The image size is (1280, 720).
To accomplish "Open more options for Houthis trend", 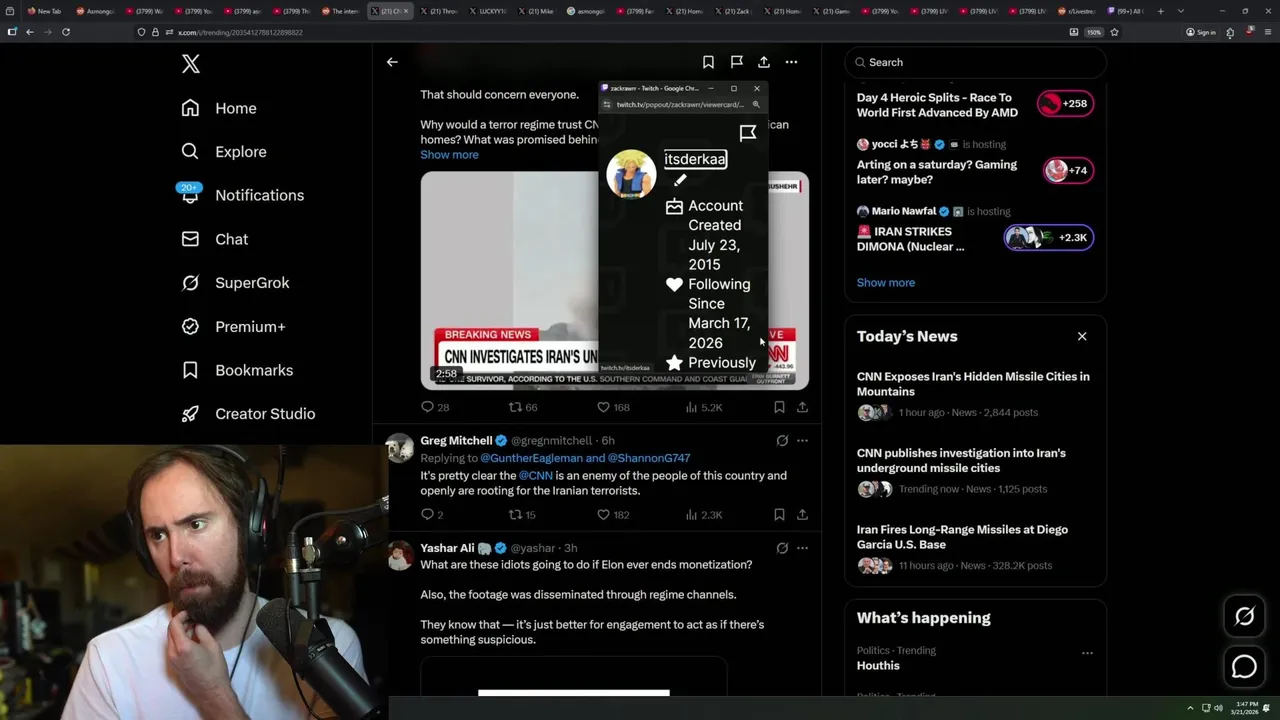I will pyautogui.click(x=1087, y=653).
